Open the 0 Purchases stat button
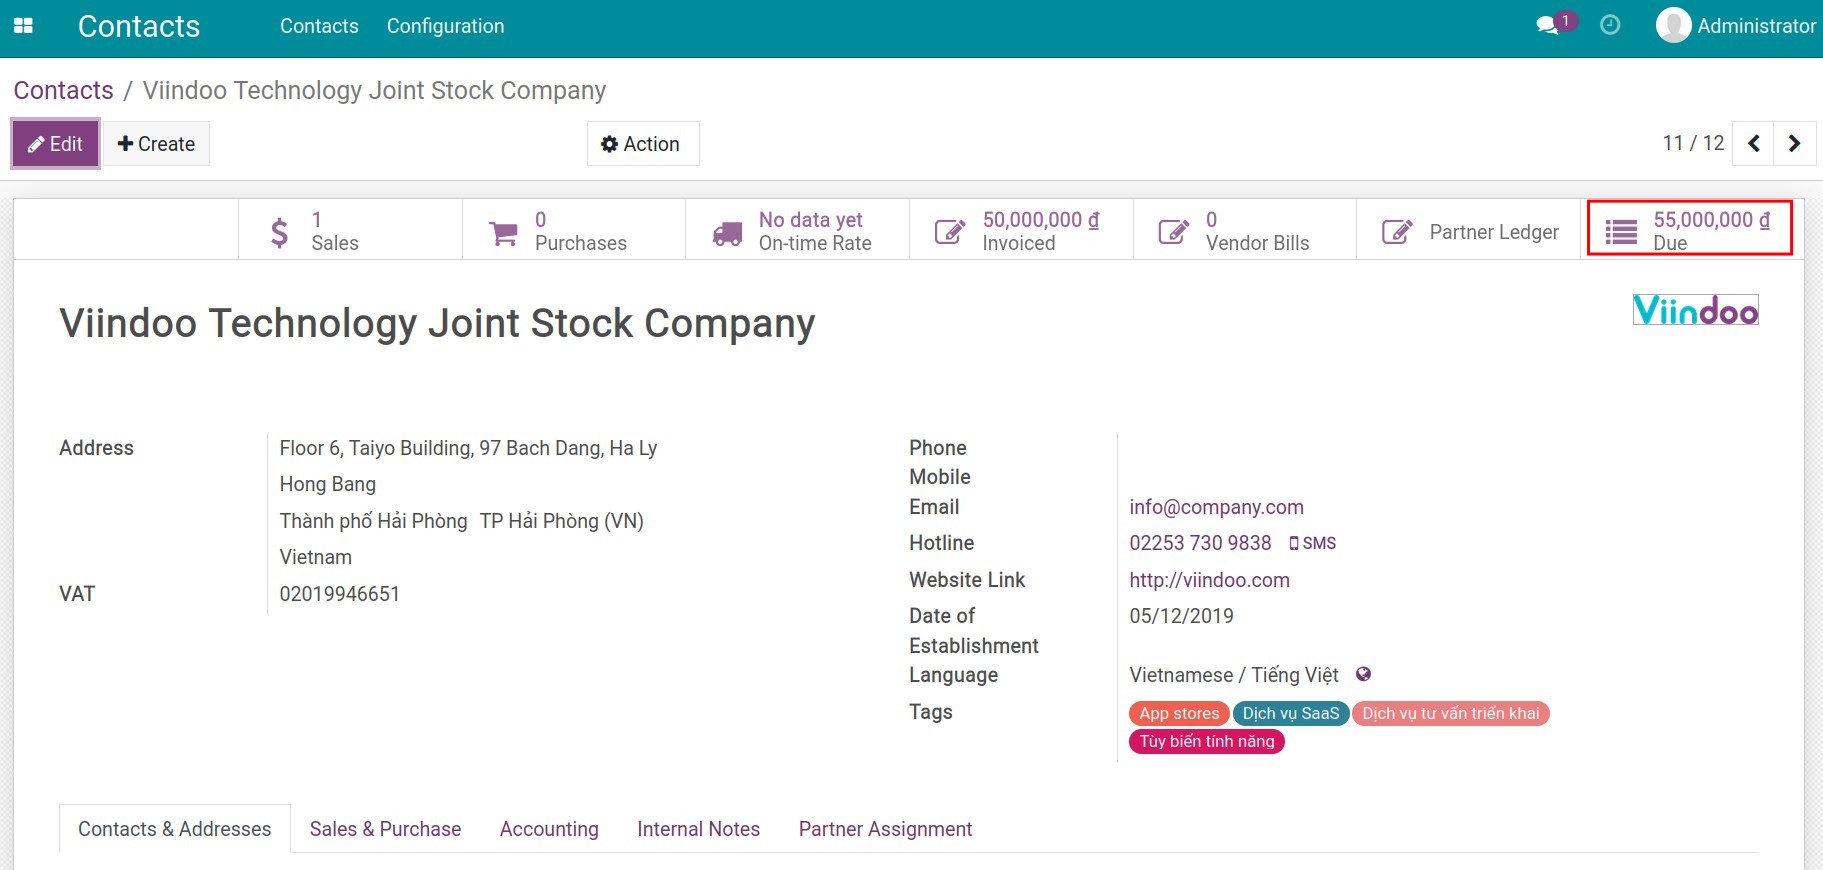 (x=574, y=231)
